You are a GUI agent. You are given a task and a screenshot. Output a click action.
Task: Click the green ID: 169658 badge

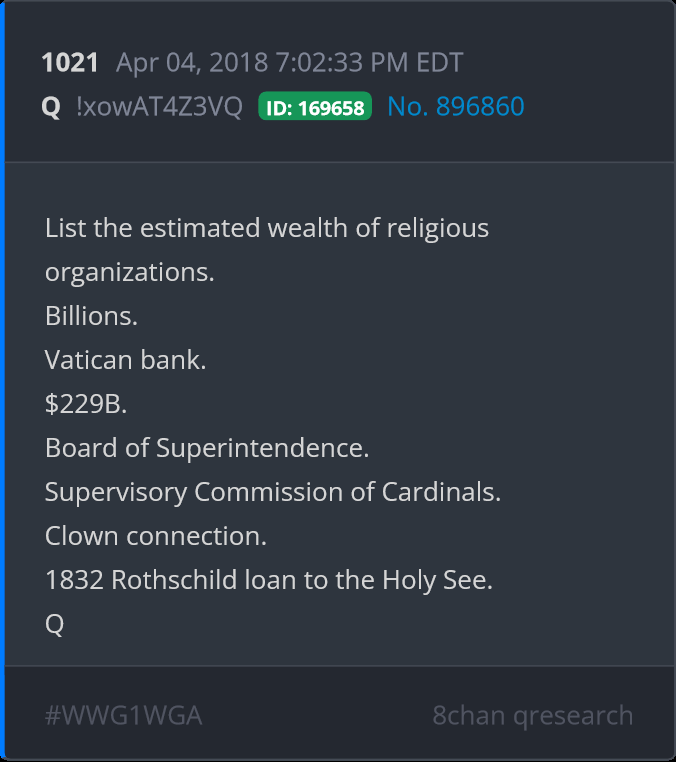(315, 107)
